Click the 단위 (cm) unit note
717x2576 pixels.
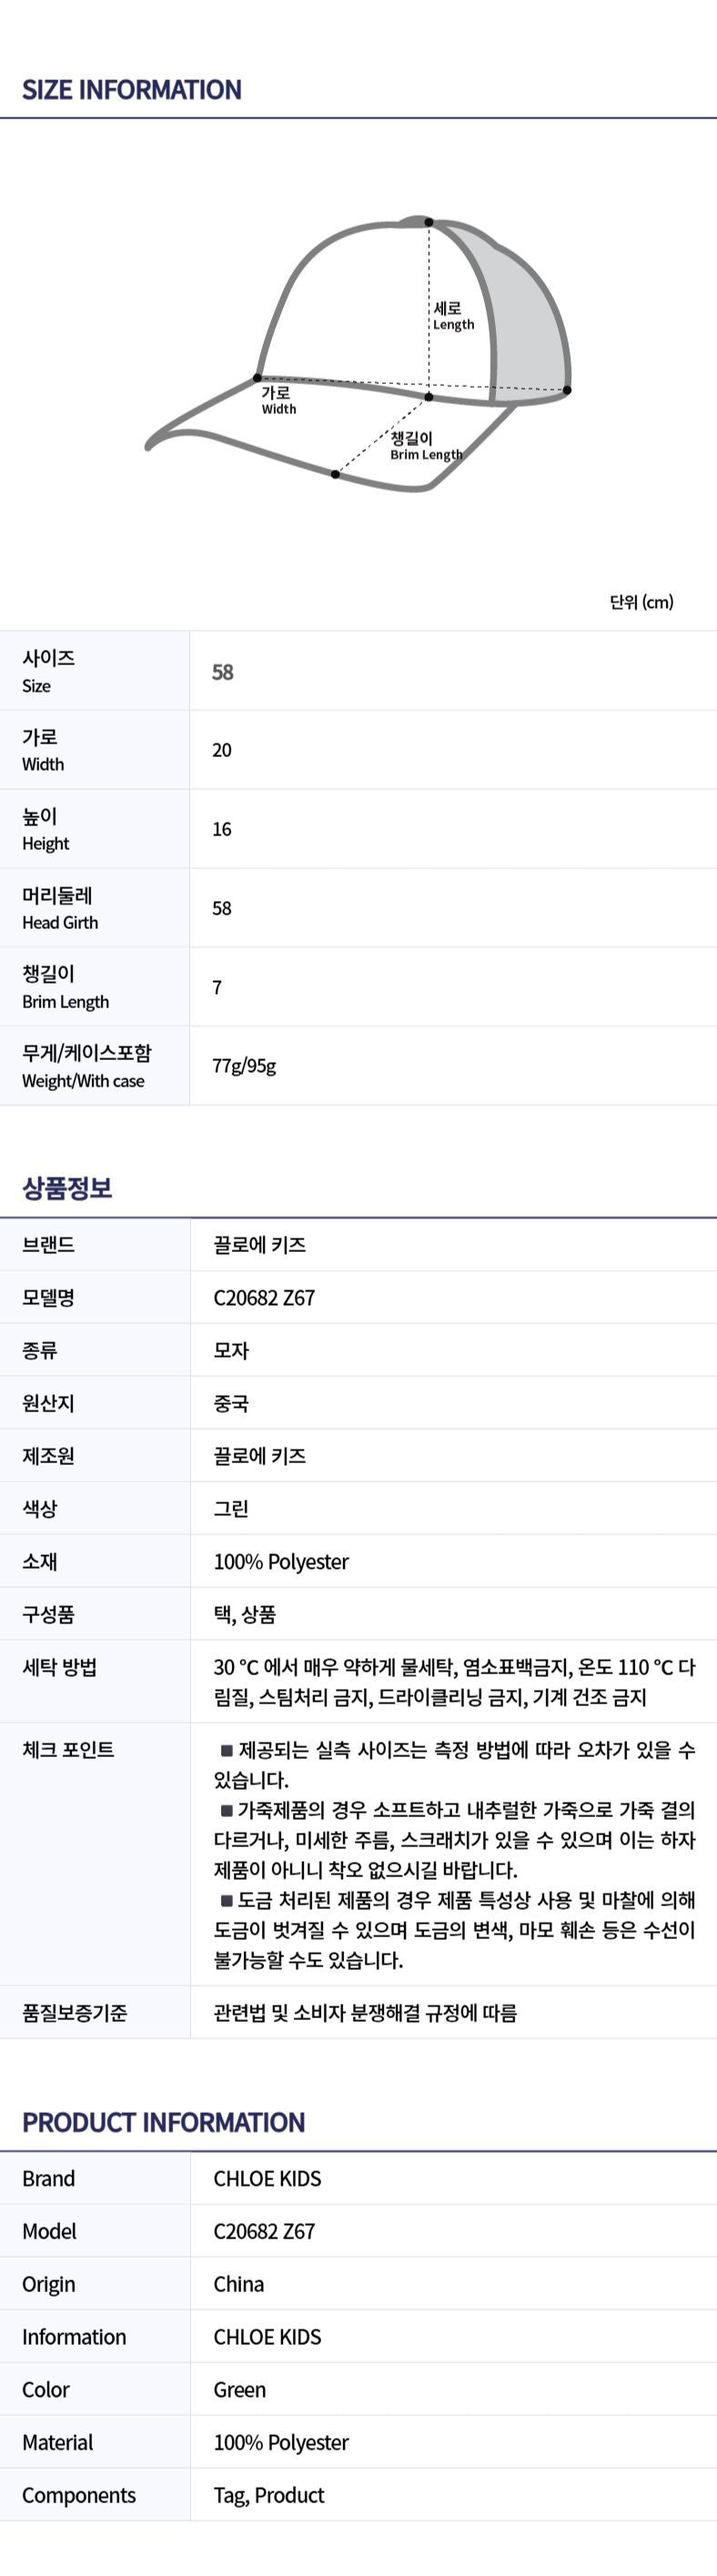pos(641,602)
